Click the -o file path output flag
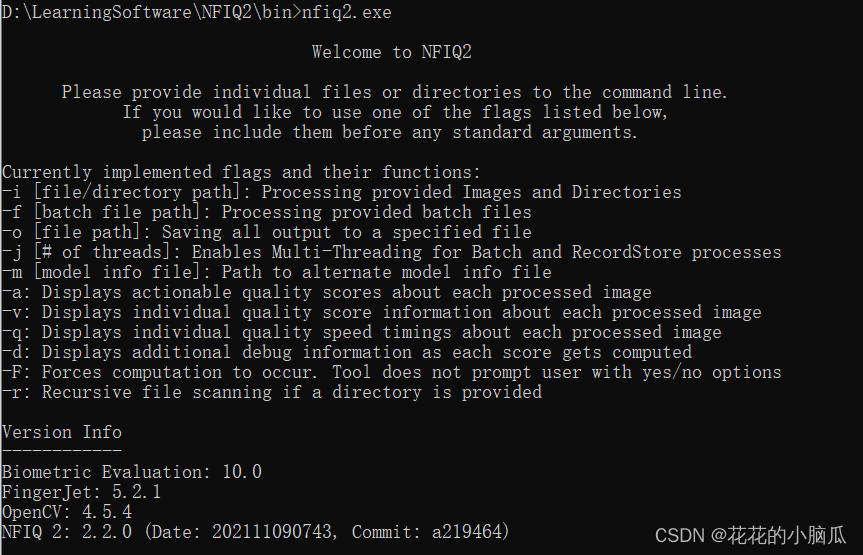The height and width of the screenshot is (555, 863). tap(267, 232)
